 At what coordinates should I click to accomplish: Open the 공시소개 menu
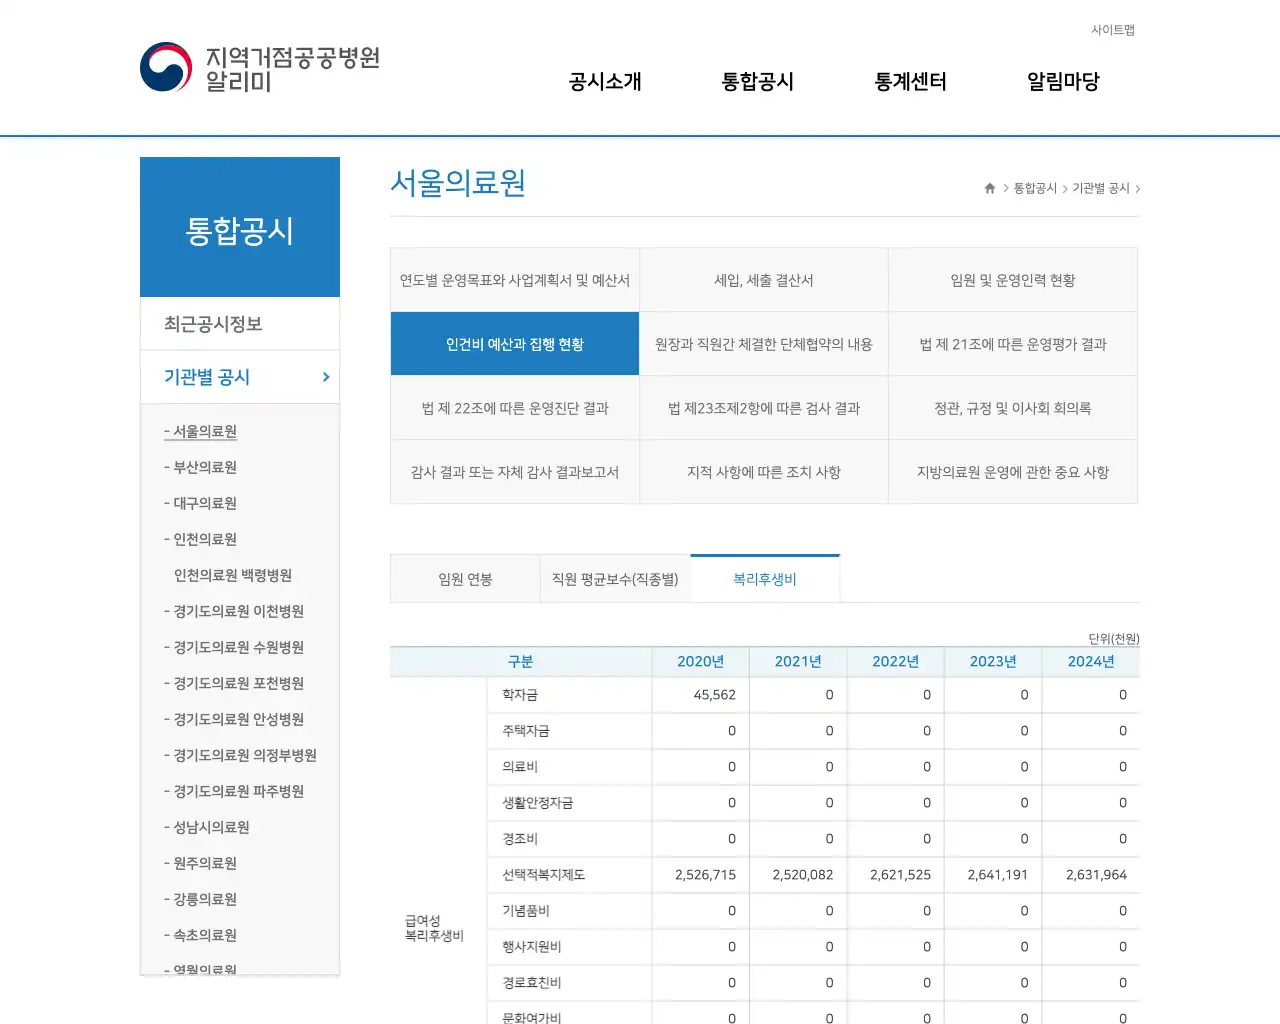(x=603, y=82)
